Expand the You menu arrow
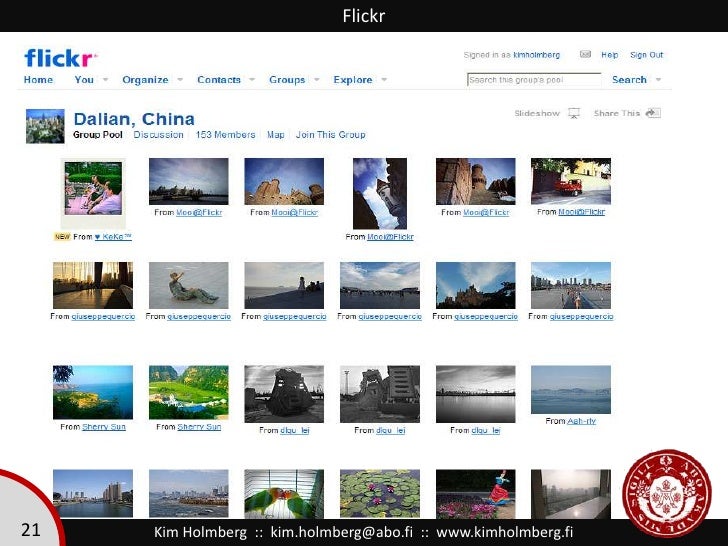 105,79
